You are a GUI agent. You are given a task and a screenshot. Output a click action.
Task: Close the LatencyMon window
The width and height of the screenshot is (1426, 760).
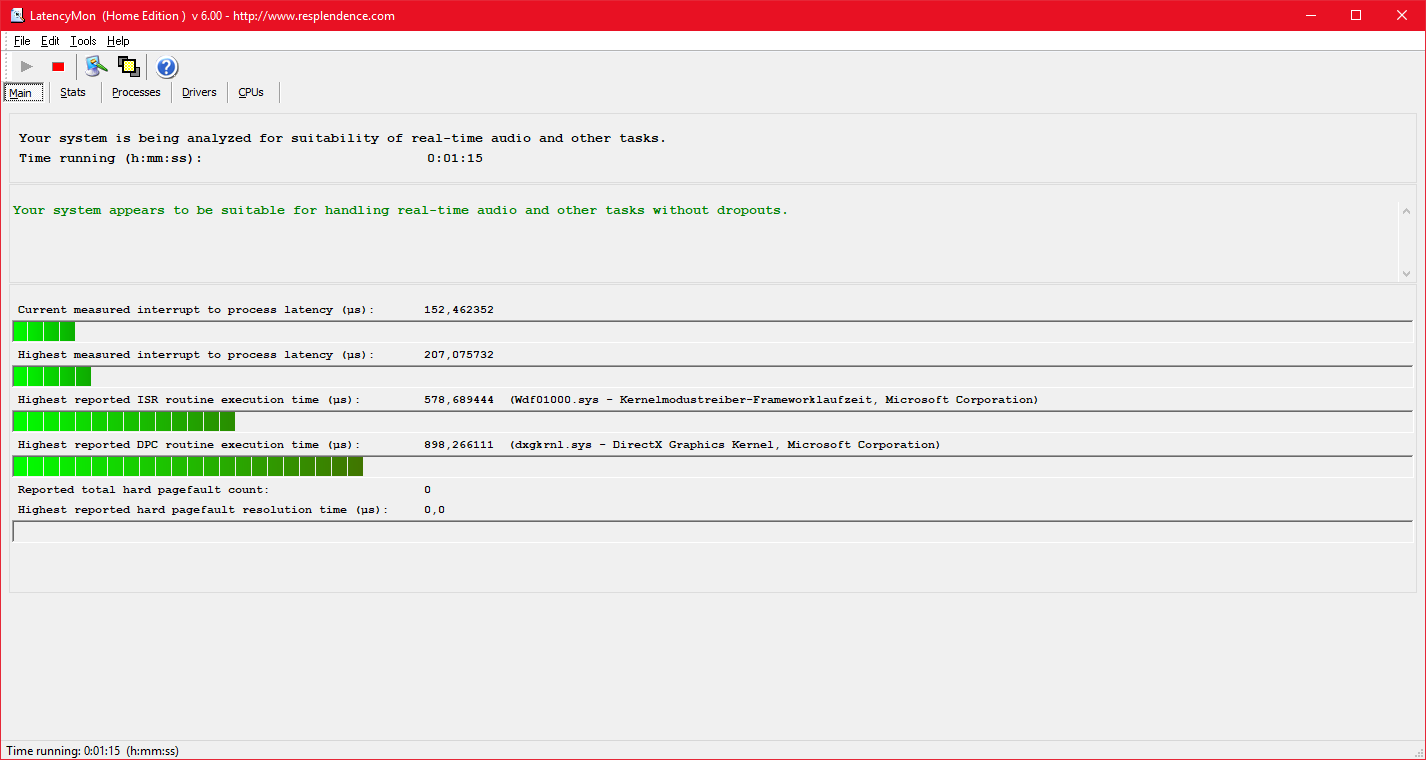1402,15
